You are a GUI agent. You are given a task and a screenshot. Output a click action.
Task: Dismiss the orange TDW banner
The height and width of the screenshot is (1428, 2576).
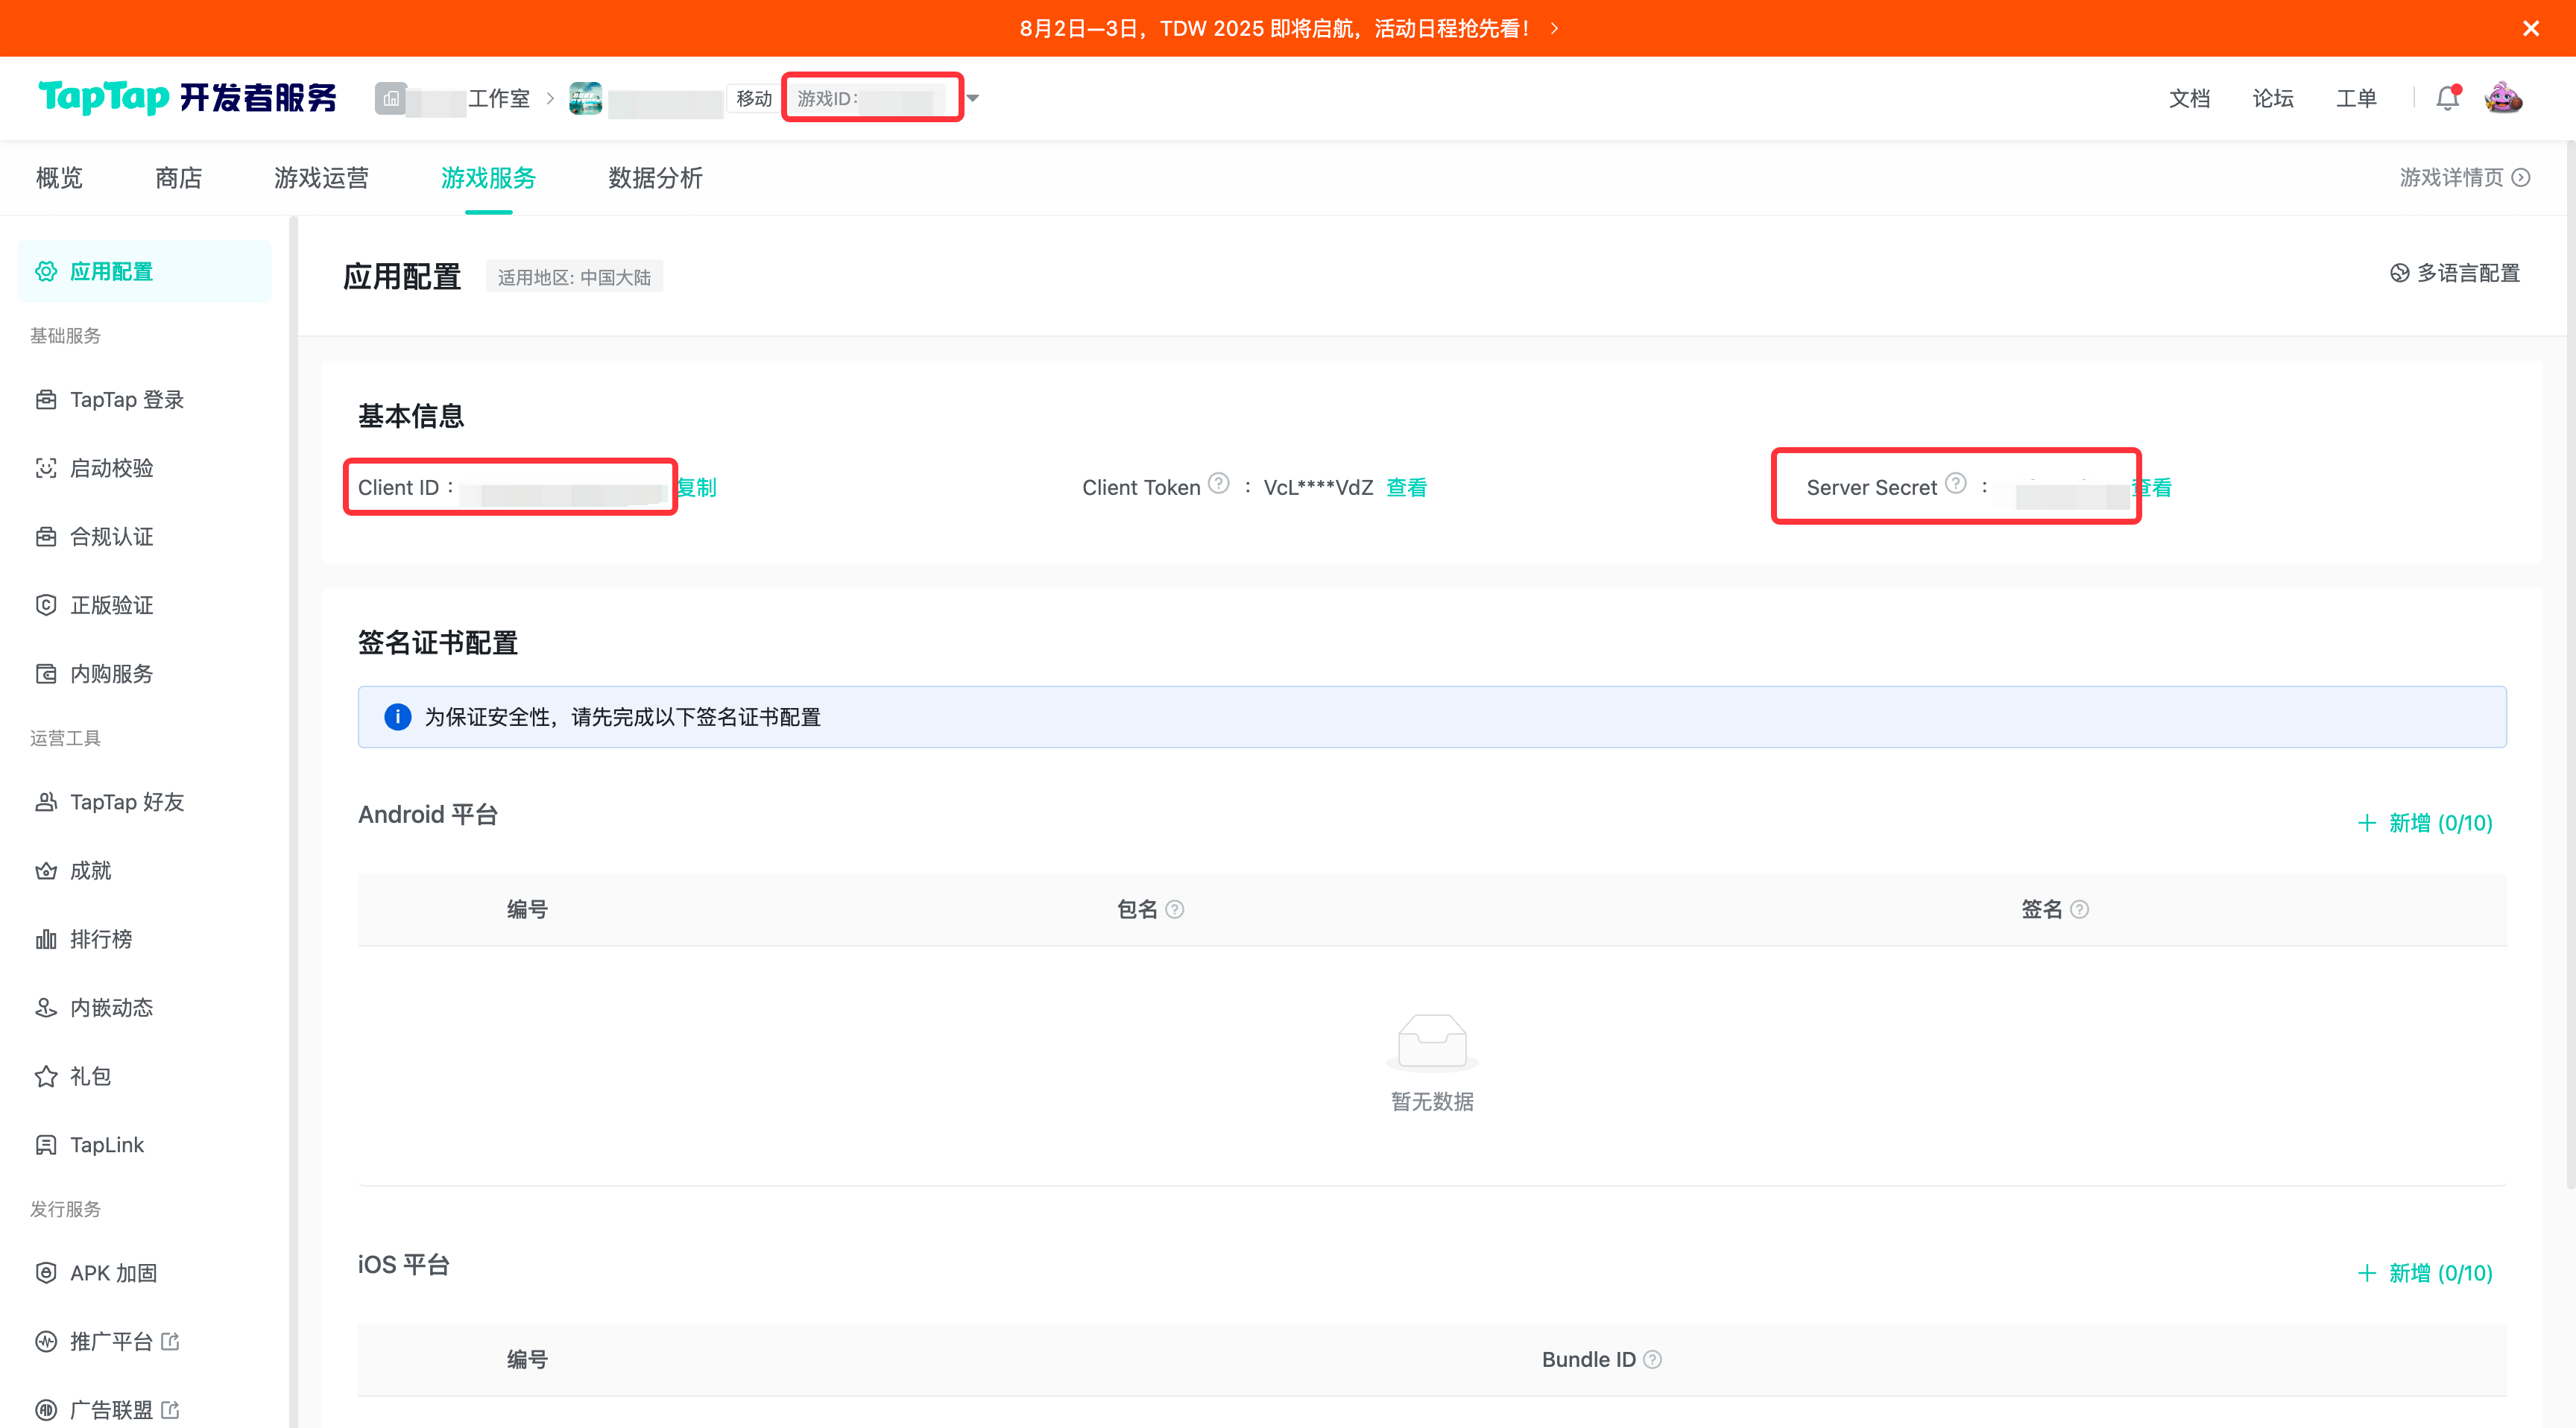2531,28
